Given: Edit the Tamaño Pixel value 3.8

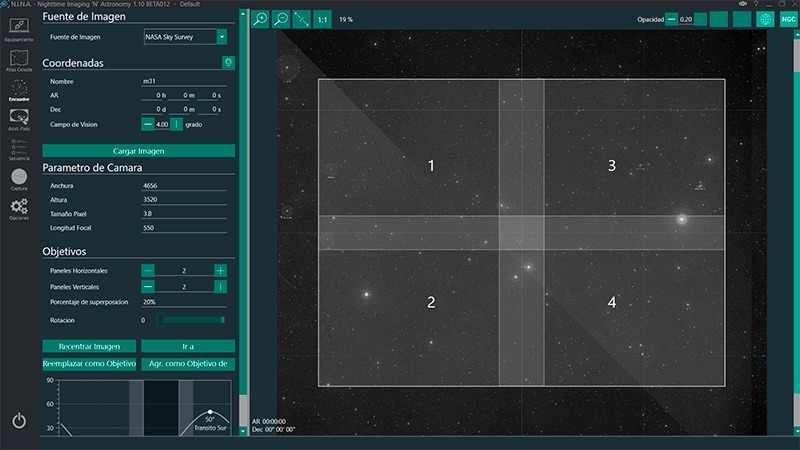Looking at the screenshot, I should pos(184,214).
